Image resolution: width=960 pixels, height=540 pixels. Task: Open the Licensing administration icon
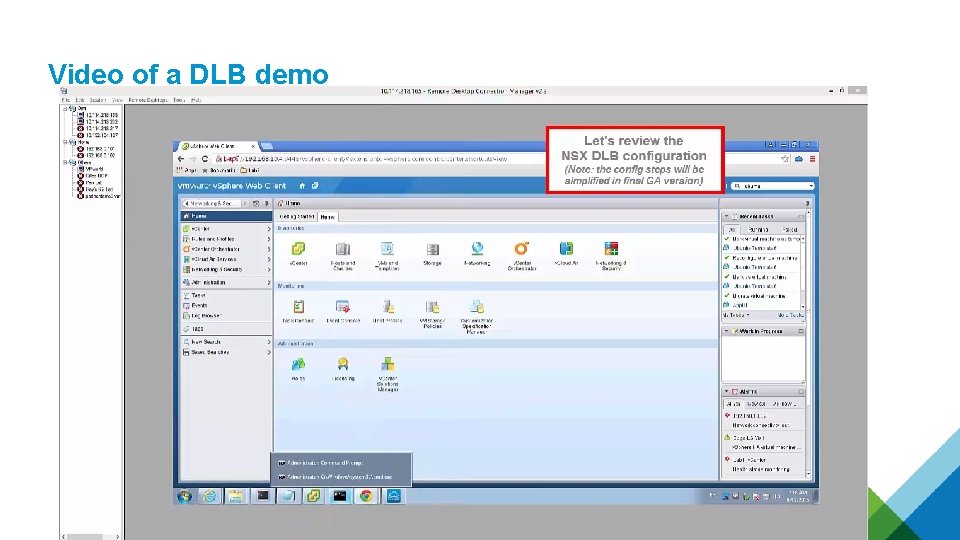(x=343, y=364)
